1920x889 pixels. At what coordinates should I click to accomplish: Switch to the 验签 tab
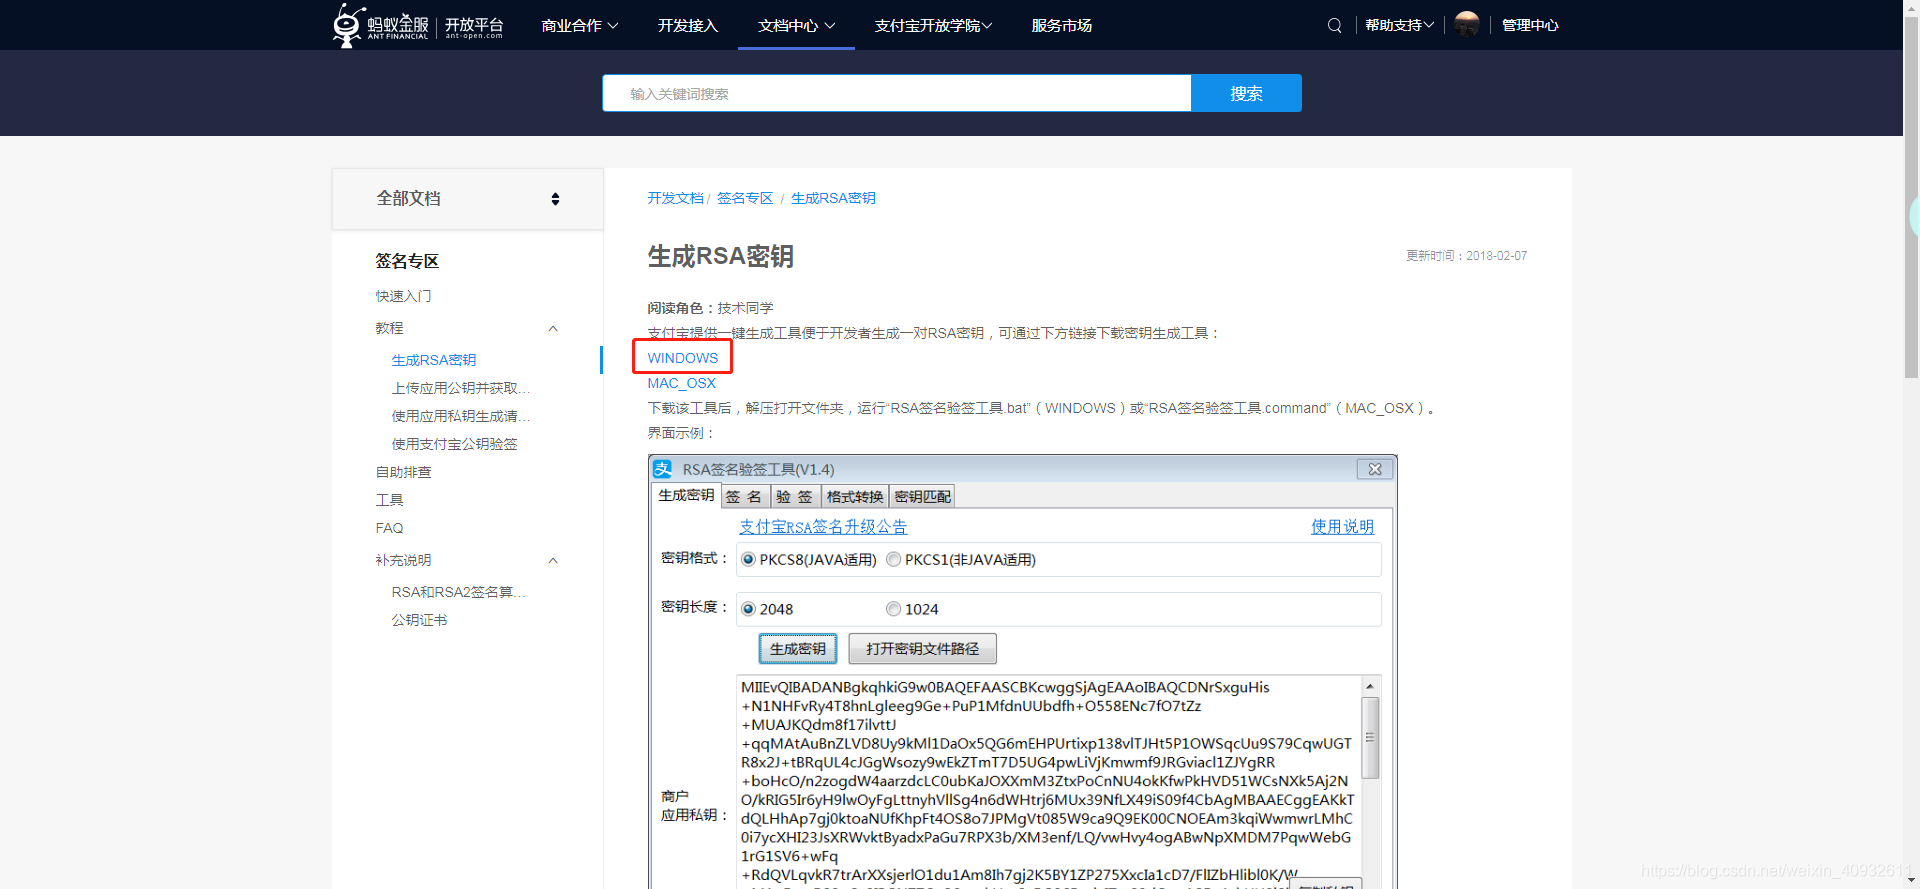pos(794,497)
